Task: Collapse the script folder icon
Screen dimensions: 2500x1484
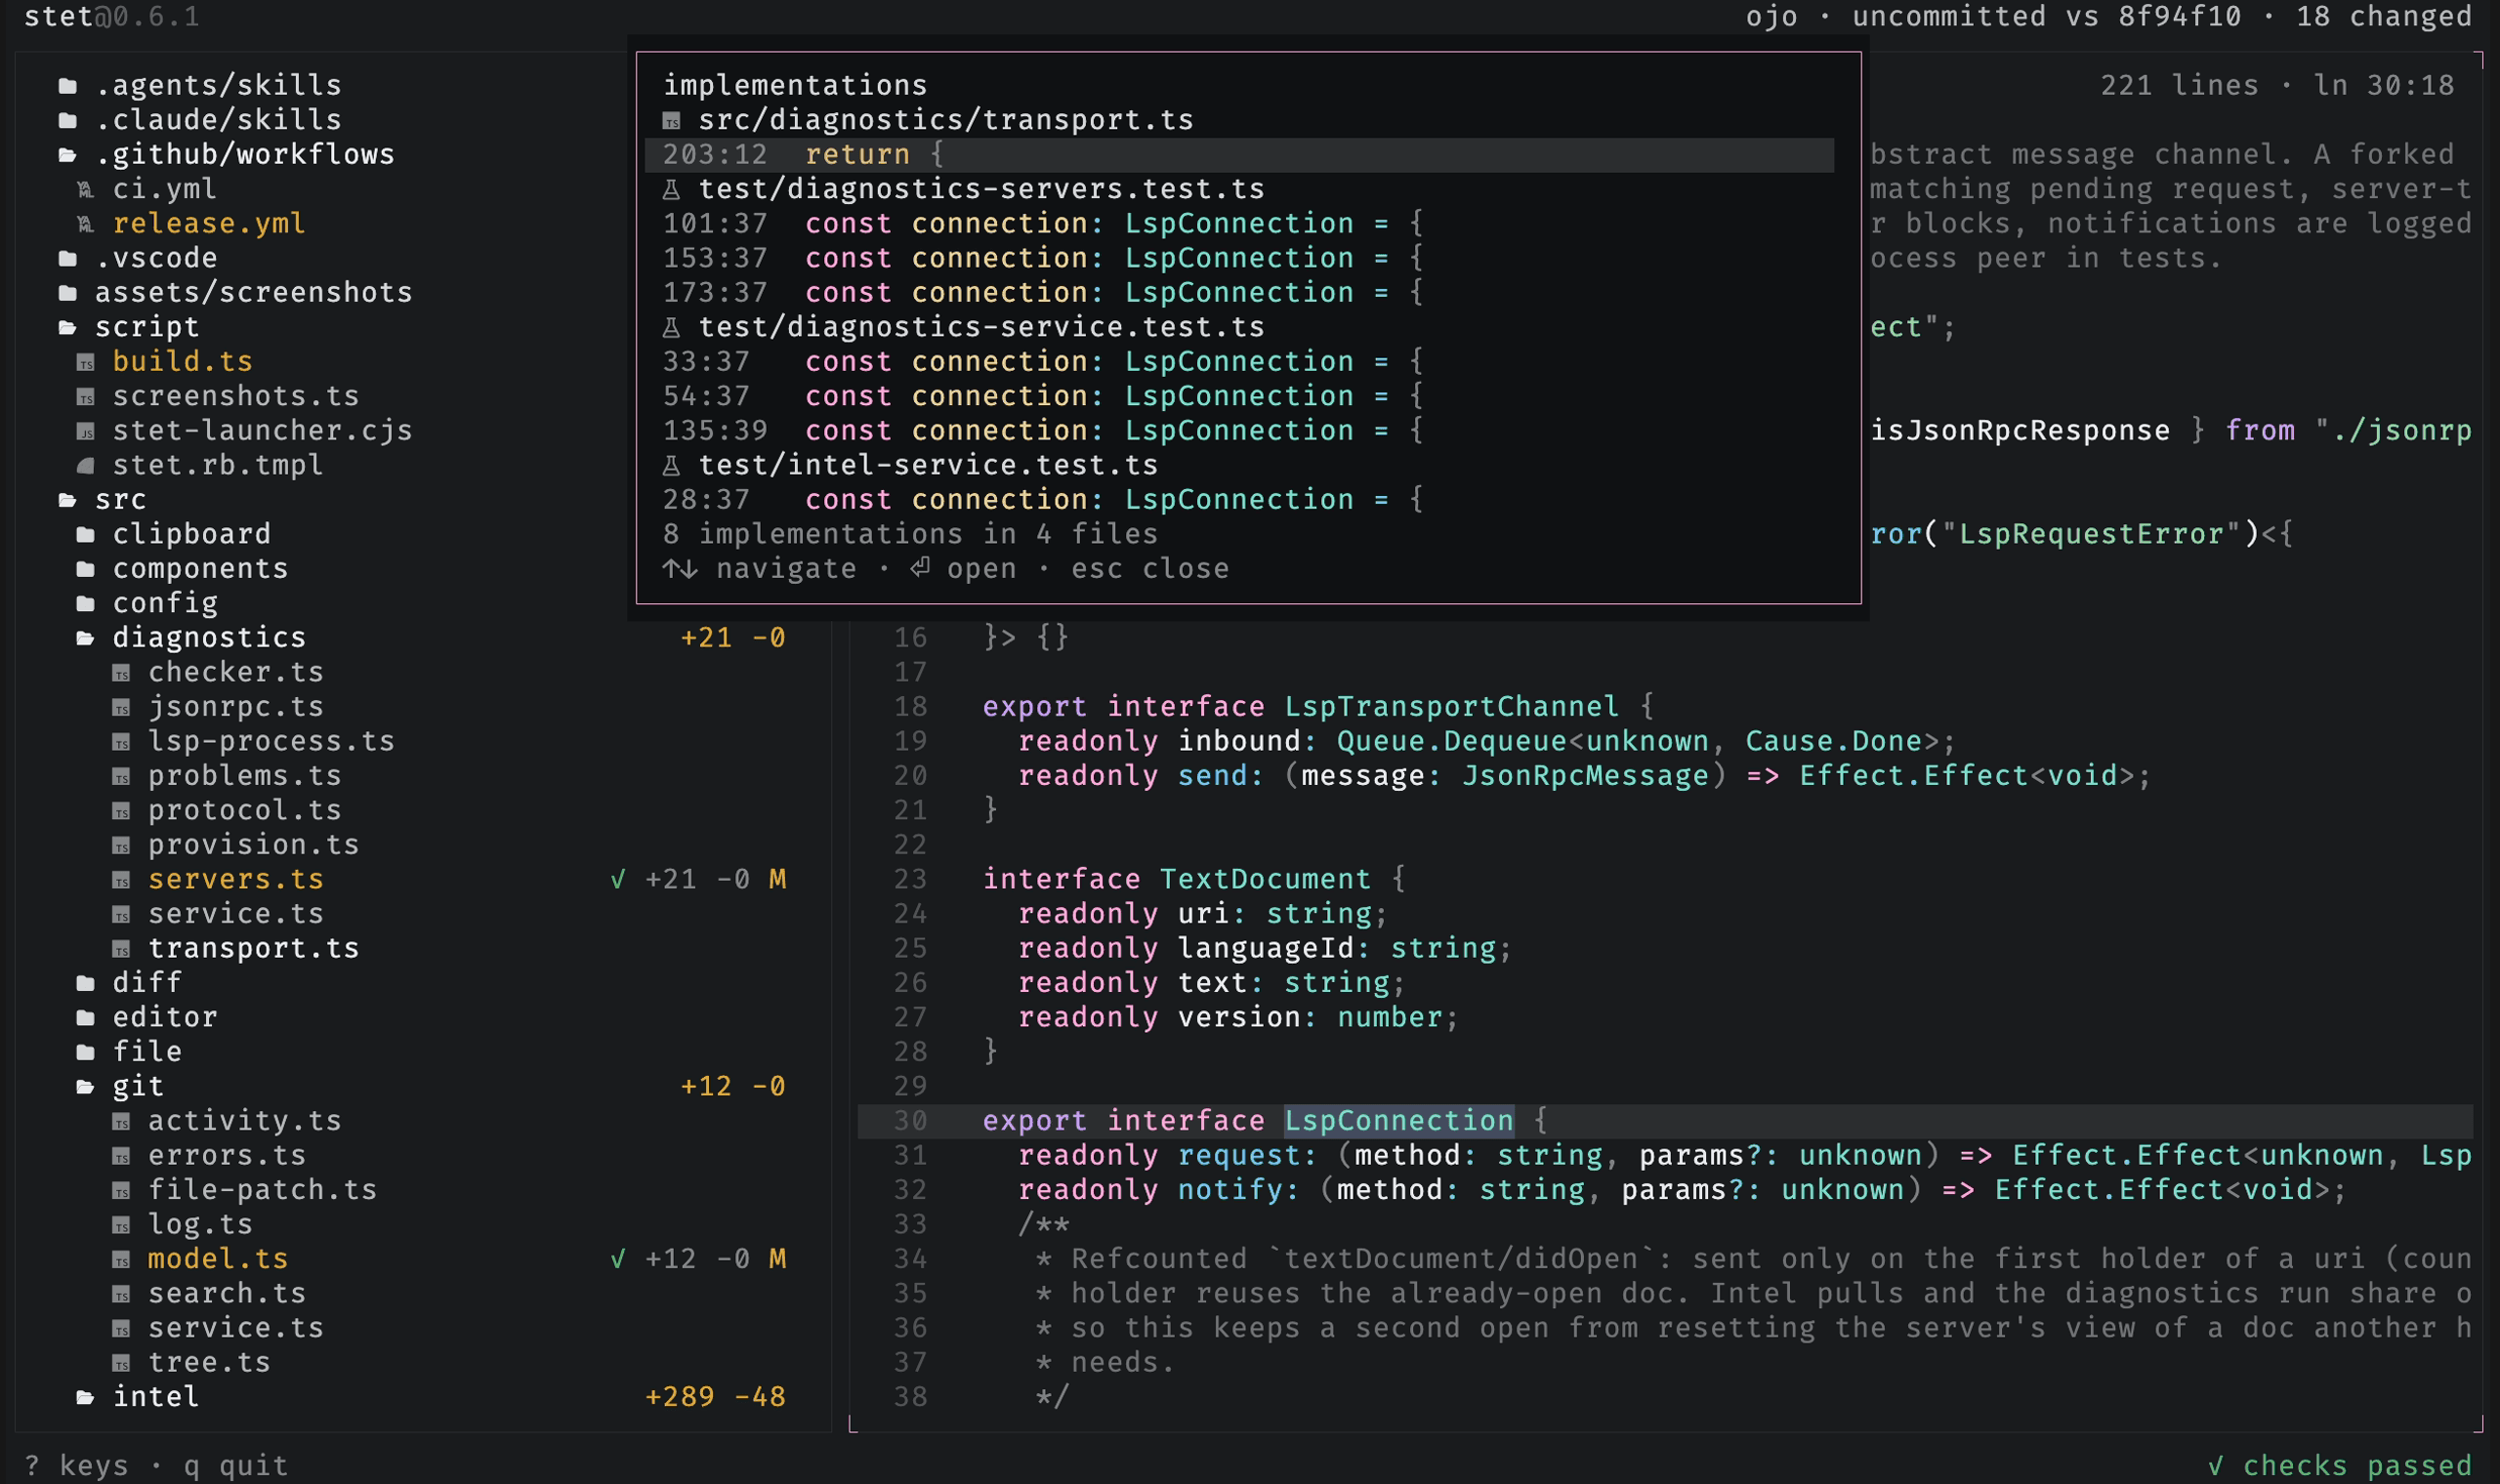Action: [67, 328]
